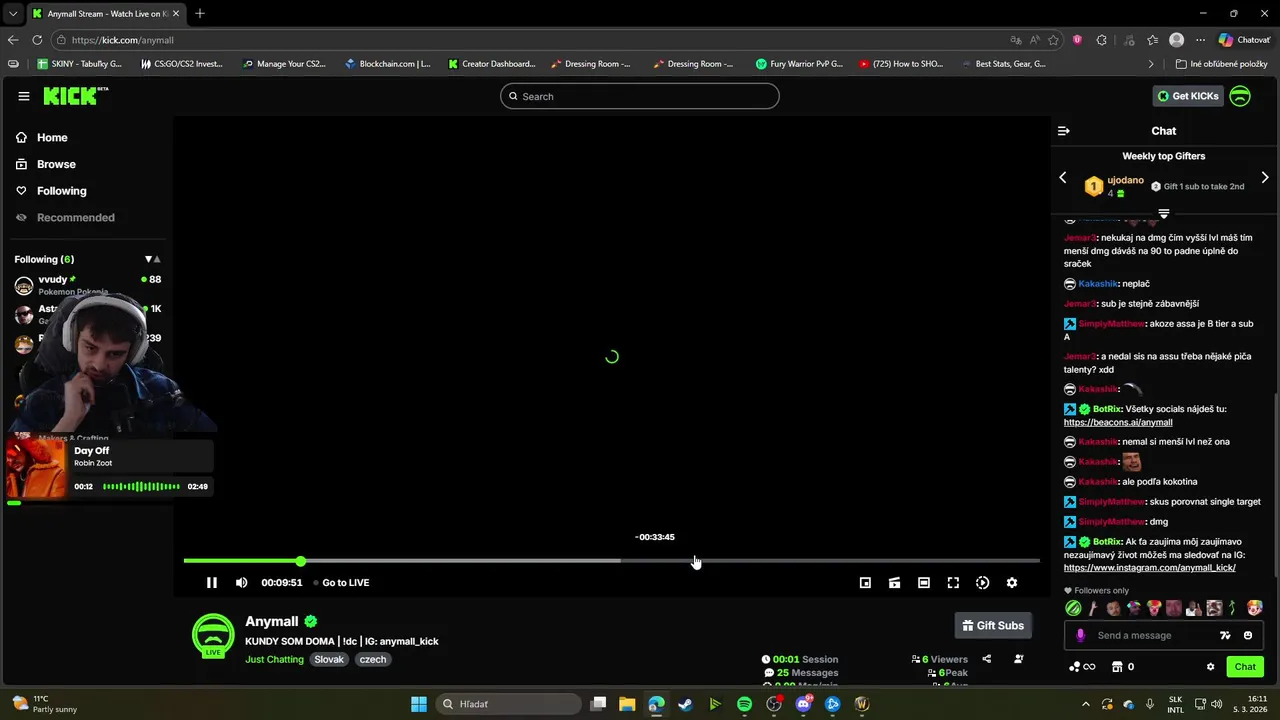Expand bookmarks bar overflow chevron
Screen dimensions: 1280x720
tap(1151, 64)
